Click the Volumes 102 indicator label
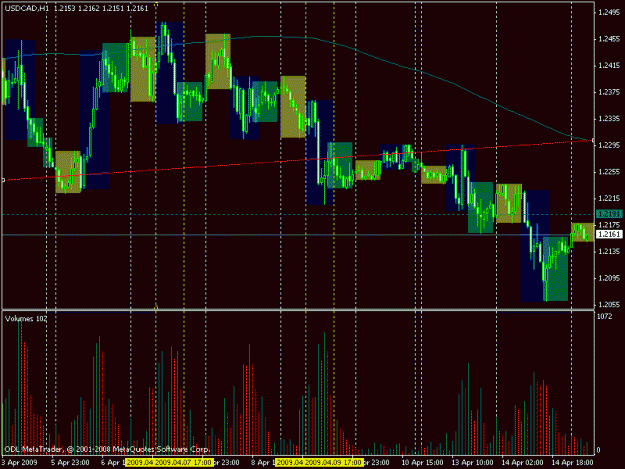This screenshot has width=625, height=469. [x=26, y=319]
